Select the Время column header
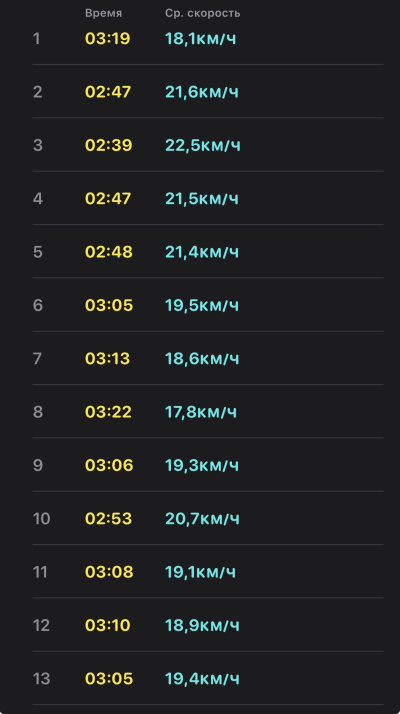Image resolution: width=400 pixels, height=714 pixels. 103,14
